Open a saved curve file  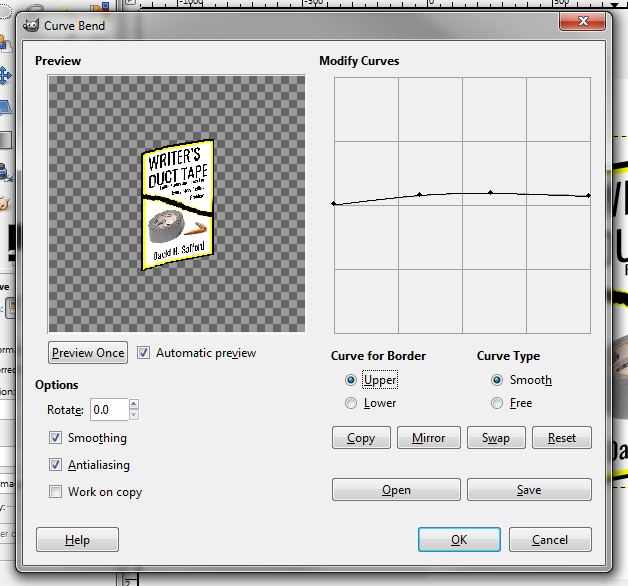pyautogui.click(x=396, y=490)
